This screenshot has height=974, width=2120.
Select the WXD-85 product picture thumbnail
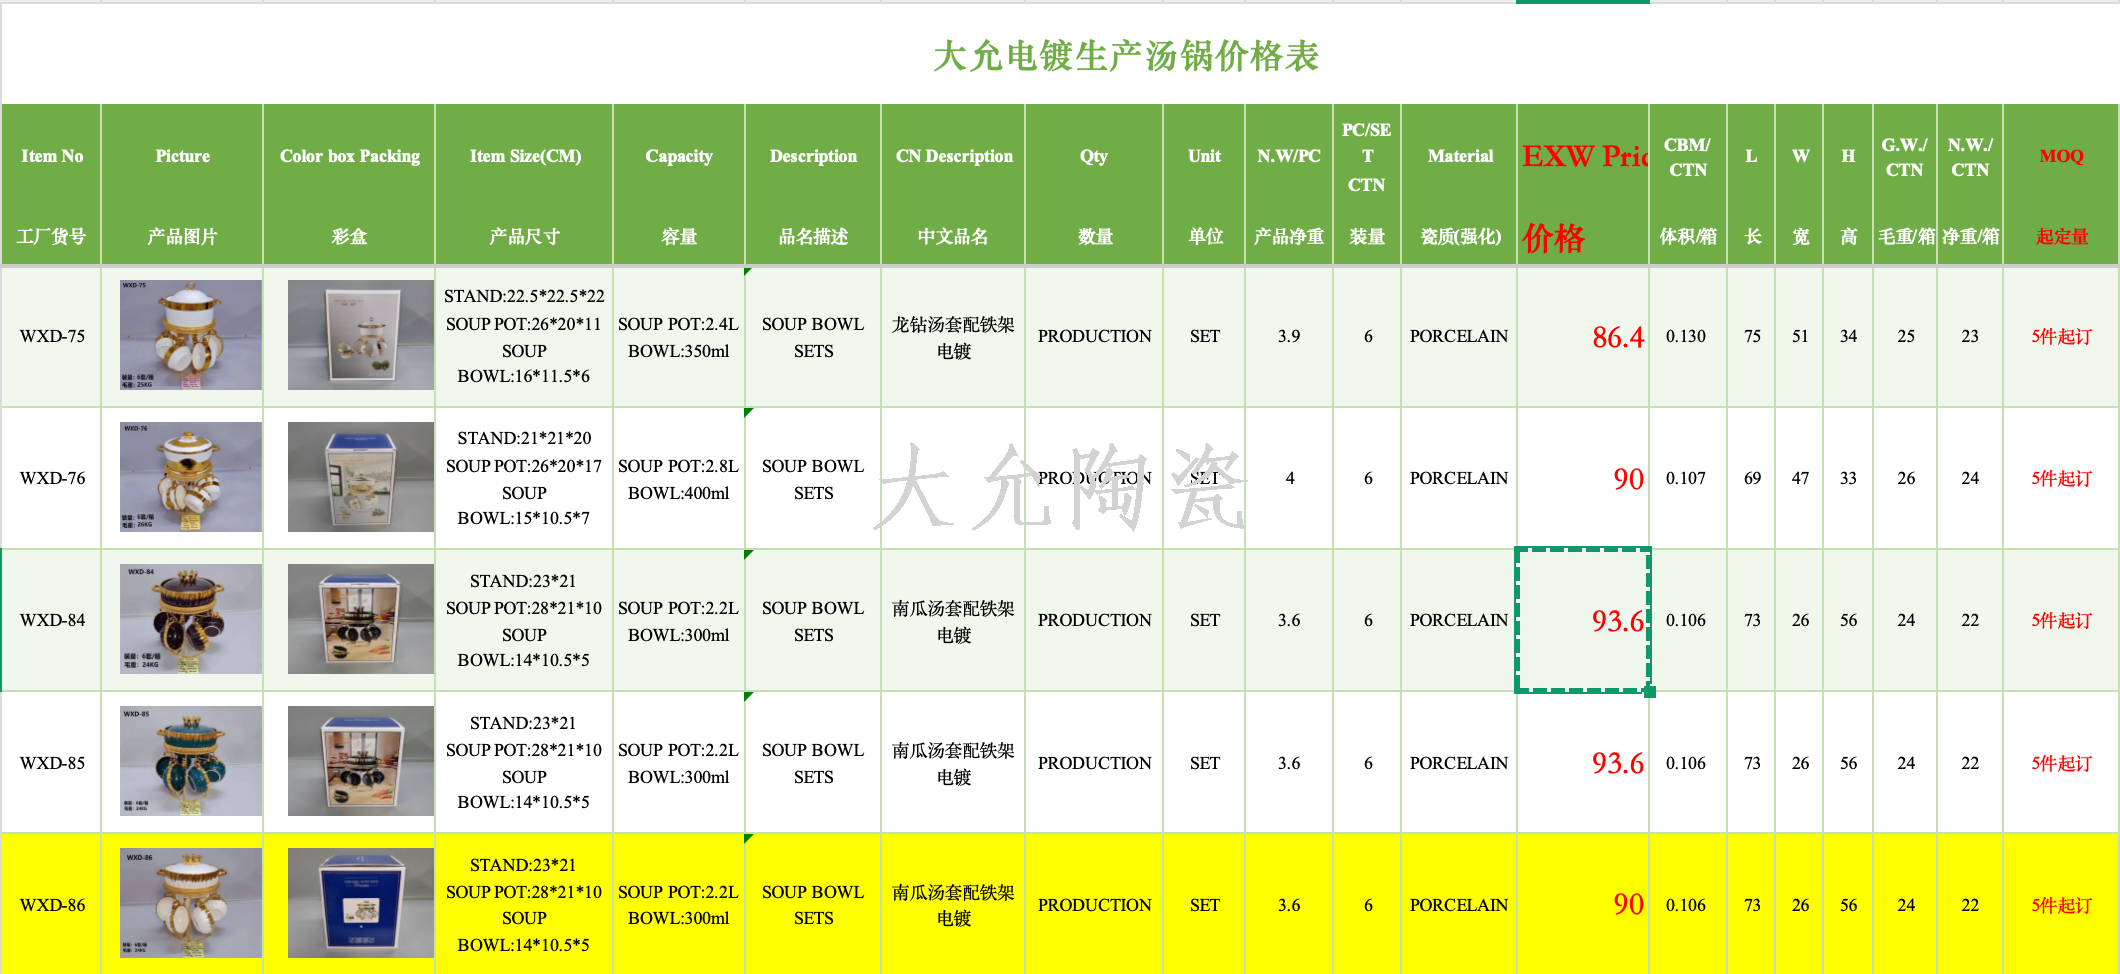point(190,761)
